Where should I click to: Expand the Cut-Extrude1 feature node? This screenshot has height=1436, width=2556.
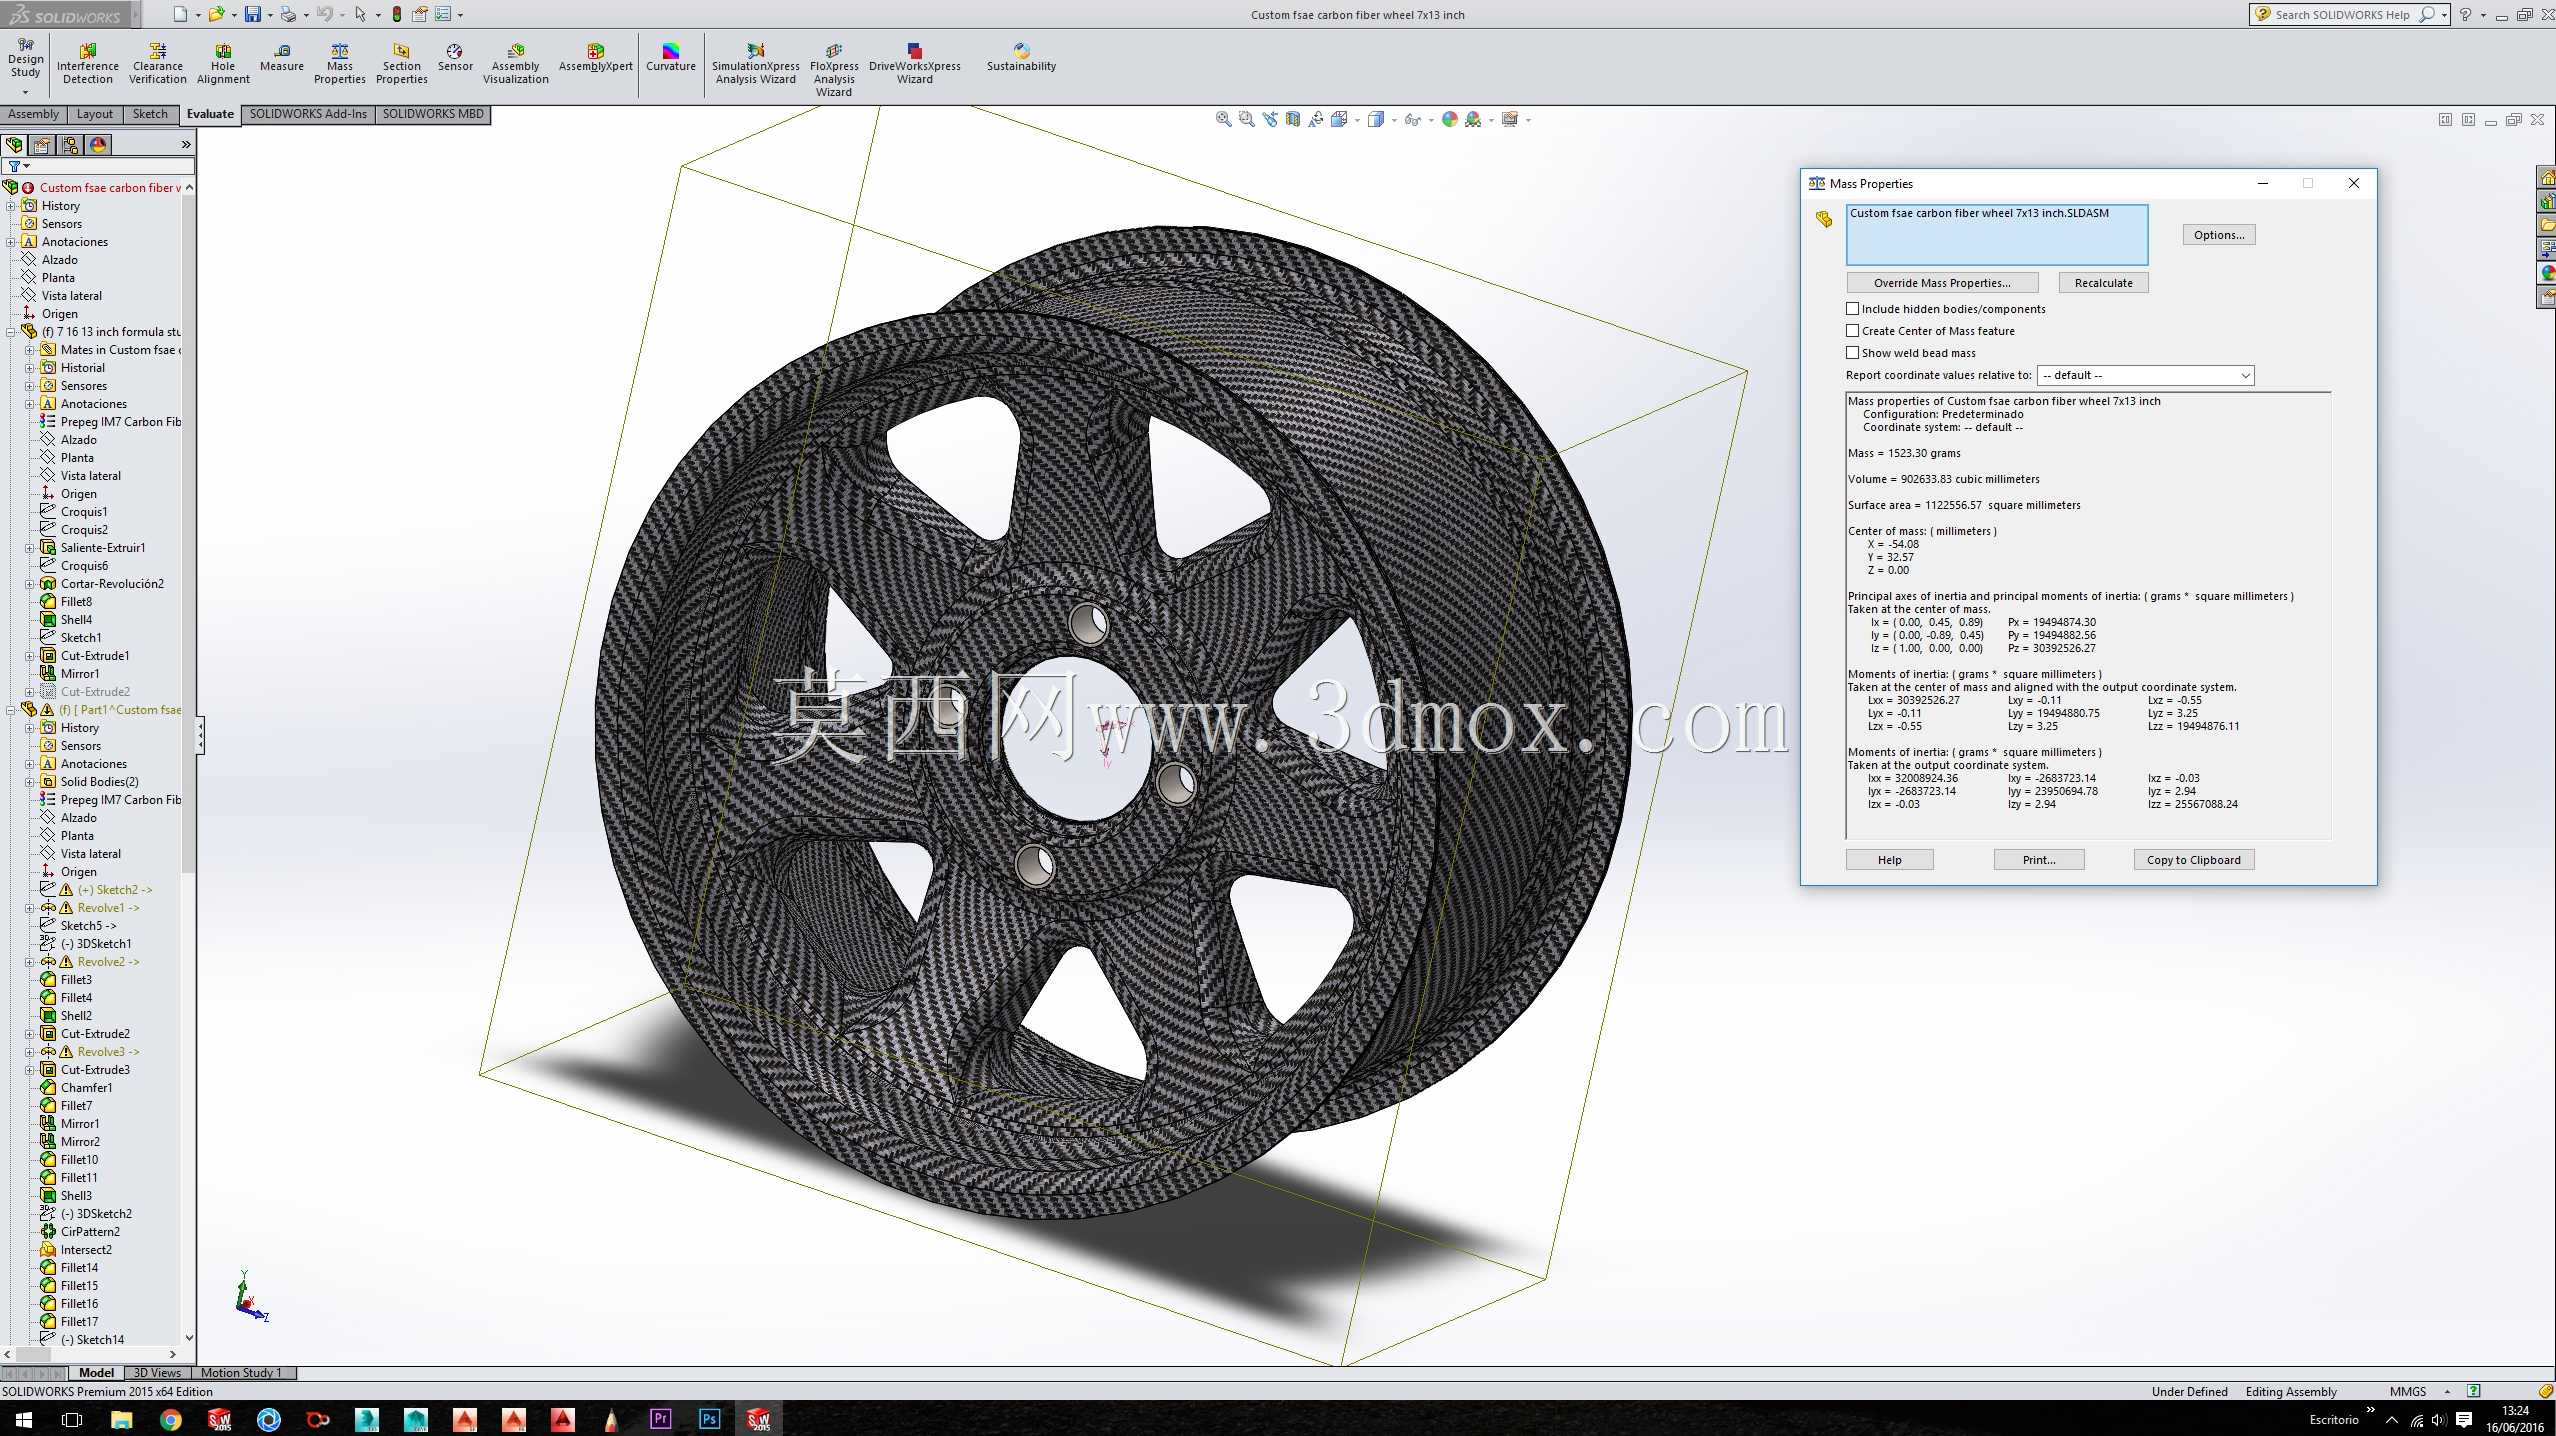click(x=30, y=656)
